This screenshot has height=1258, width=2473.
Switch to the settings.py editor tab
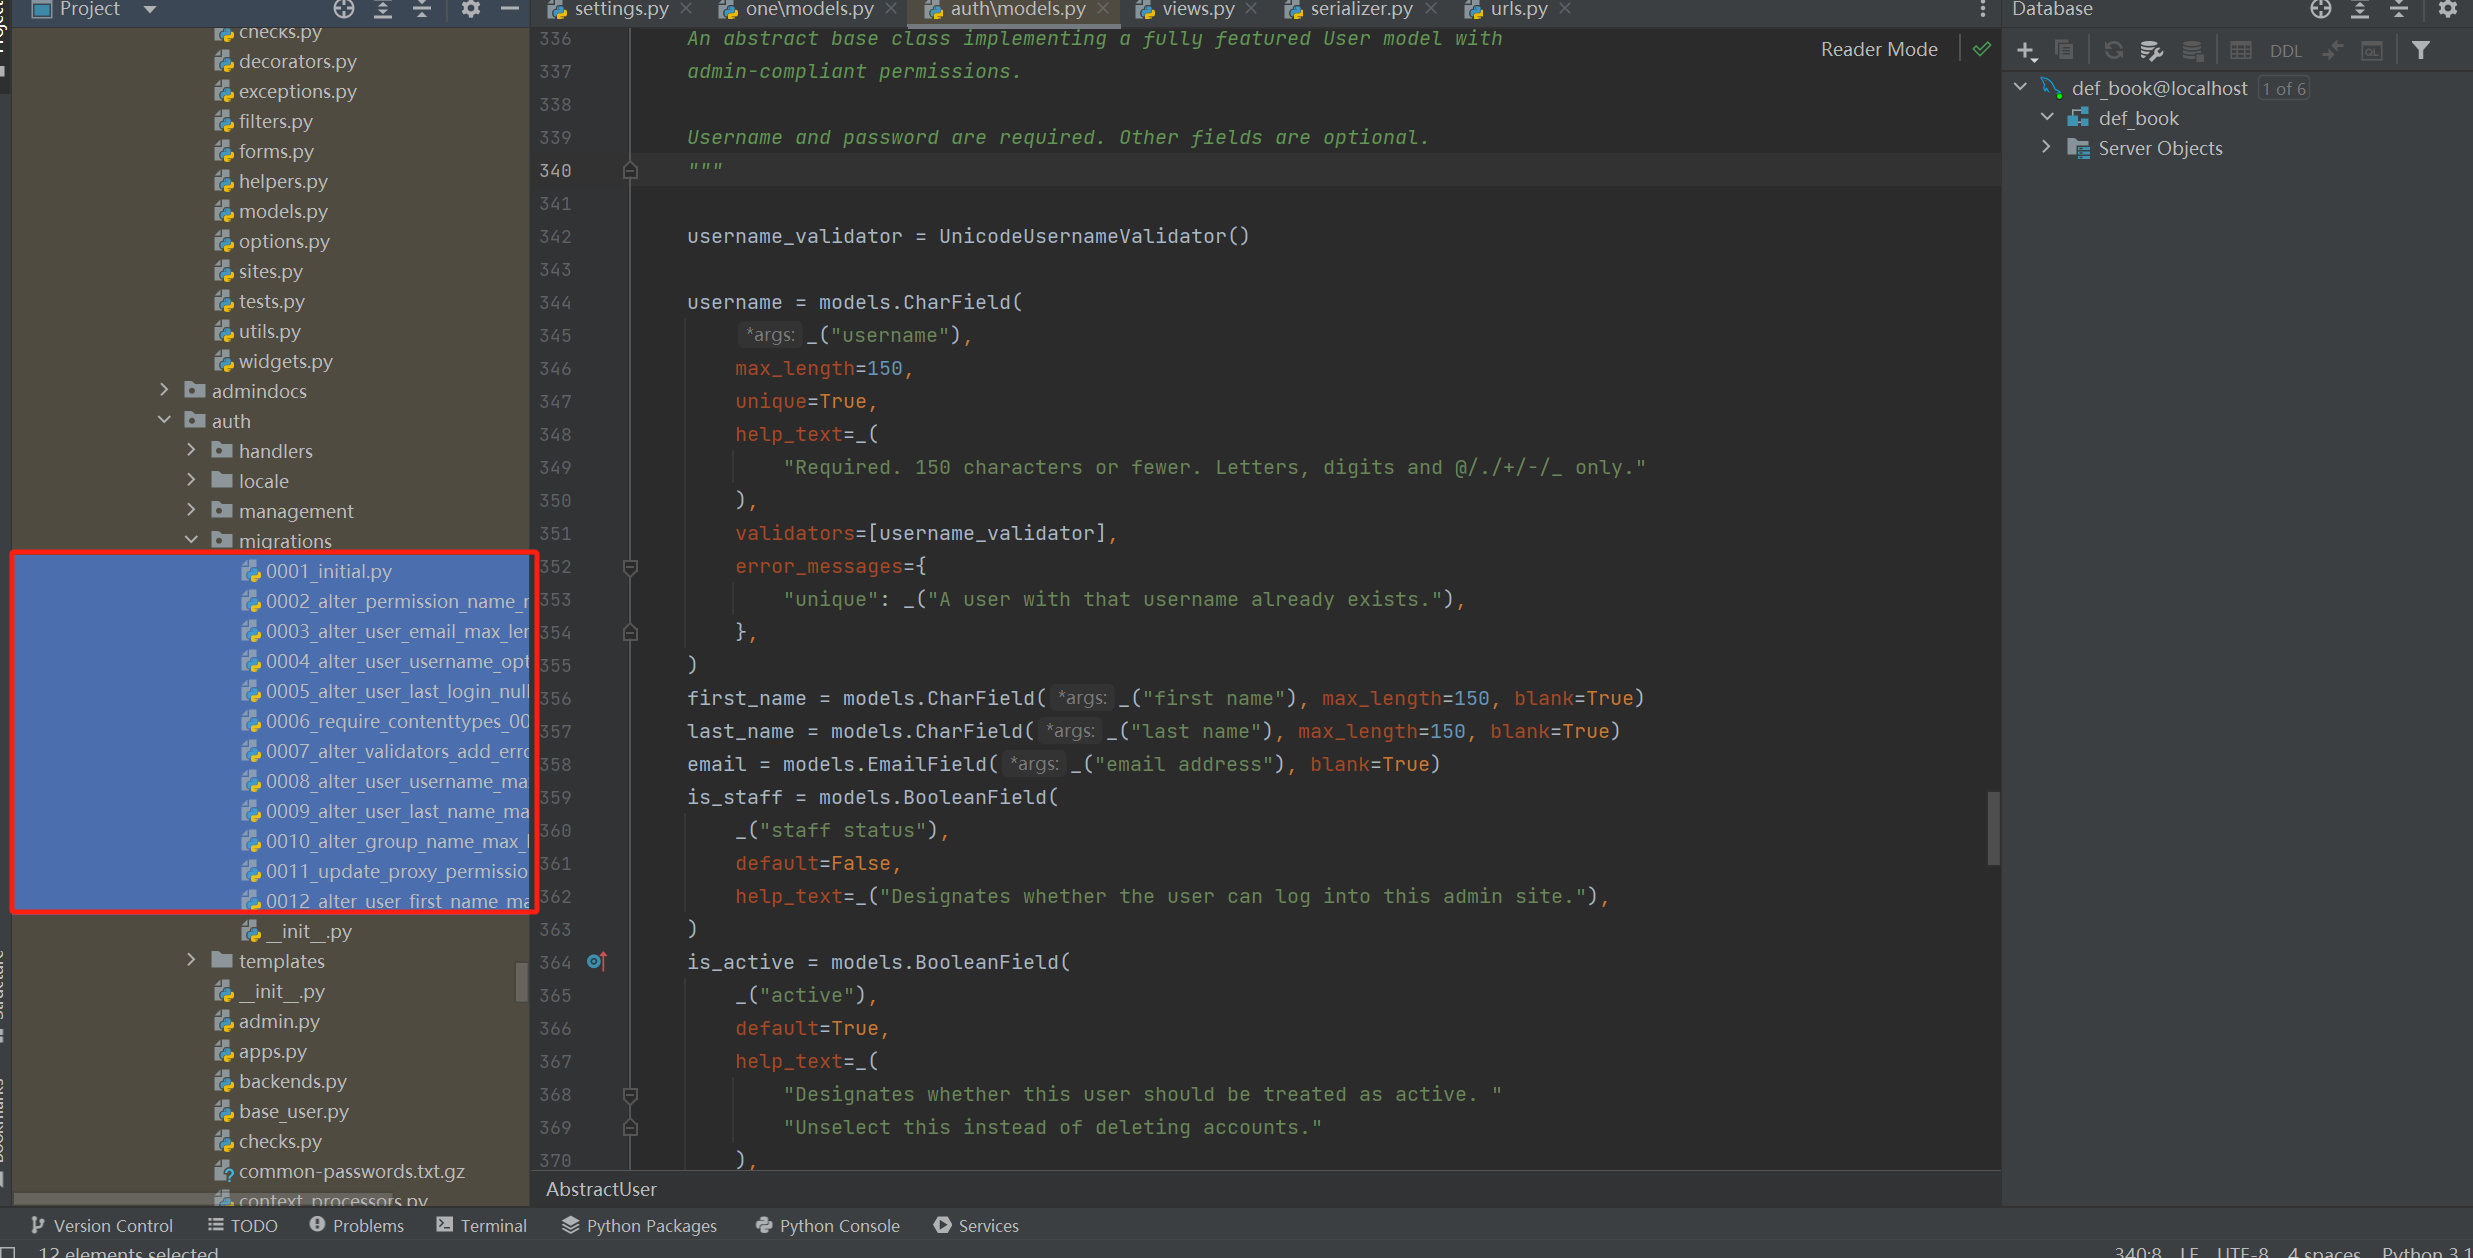[620, 9]
